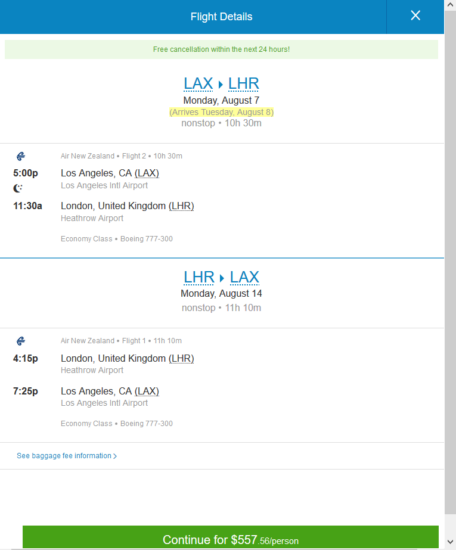Click the overnight moon icon below 5:00p
456x550 pixels.
click(18, 188)
